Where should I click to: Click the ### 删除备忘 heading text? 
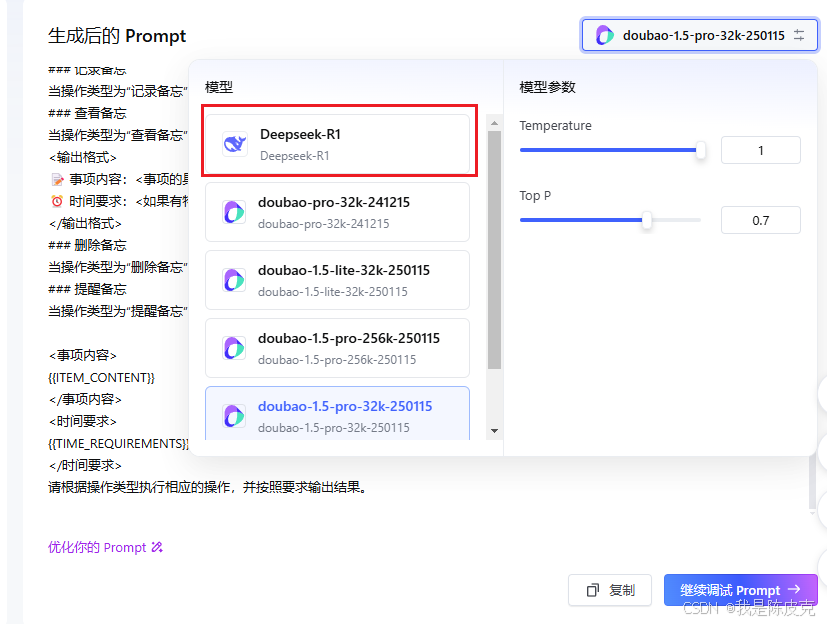coord(87,245)
